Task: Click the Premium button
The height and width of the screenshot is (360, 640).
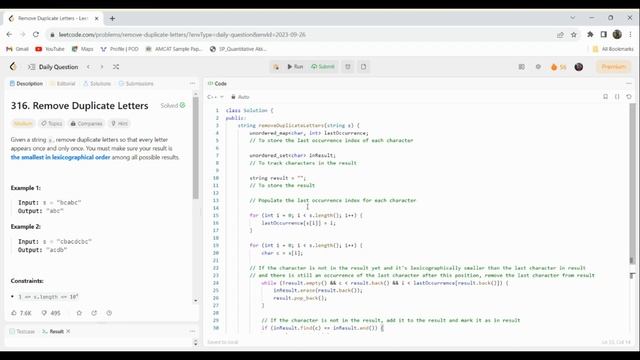Action: coord(613,67)
